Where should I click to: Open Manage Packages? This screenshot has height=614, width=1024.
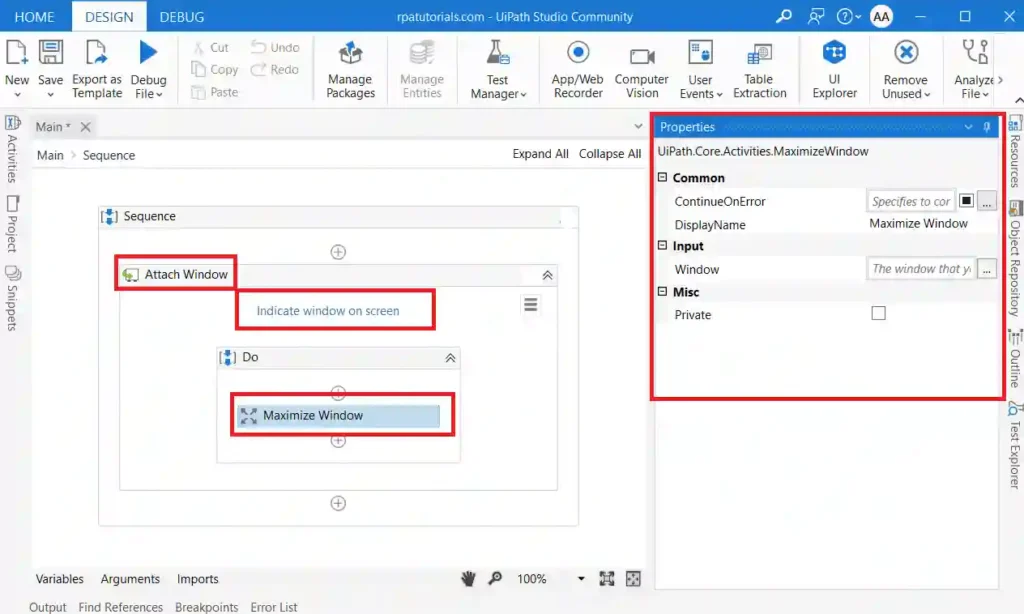pos(351,70)
